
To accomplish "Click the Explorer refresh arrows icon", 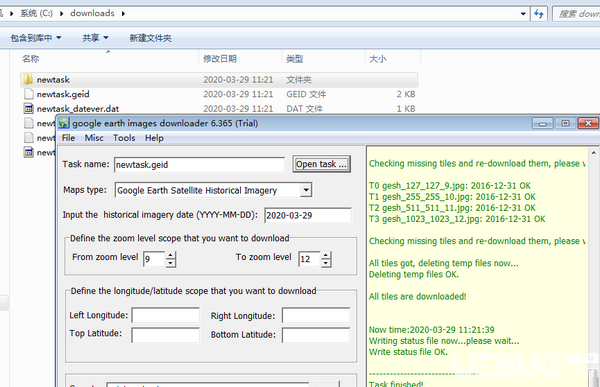I will [539, 14].
